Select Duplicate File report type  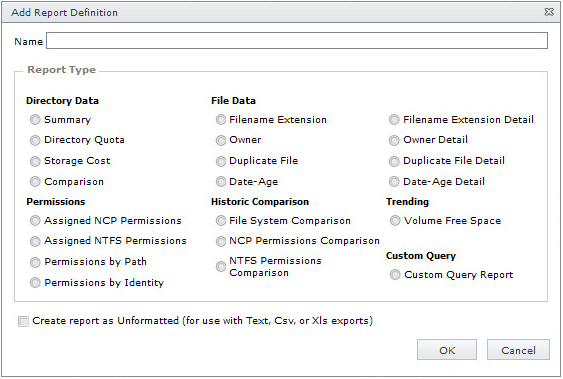(220, 161)
